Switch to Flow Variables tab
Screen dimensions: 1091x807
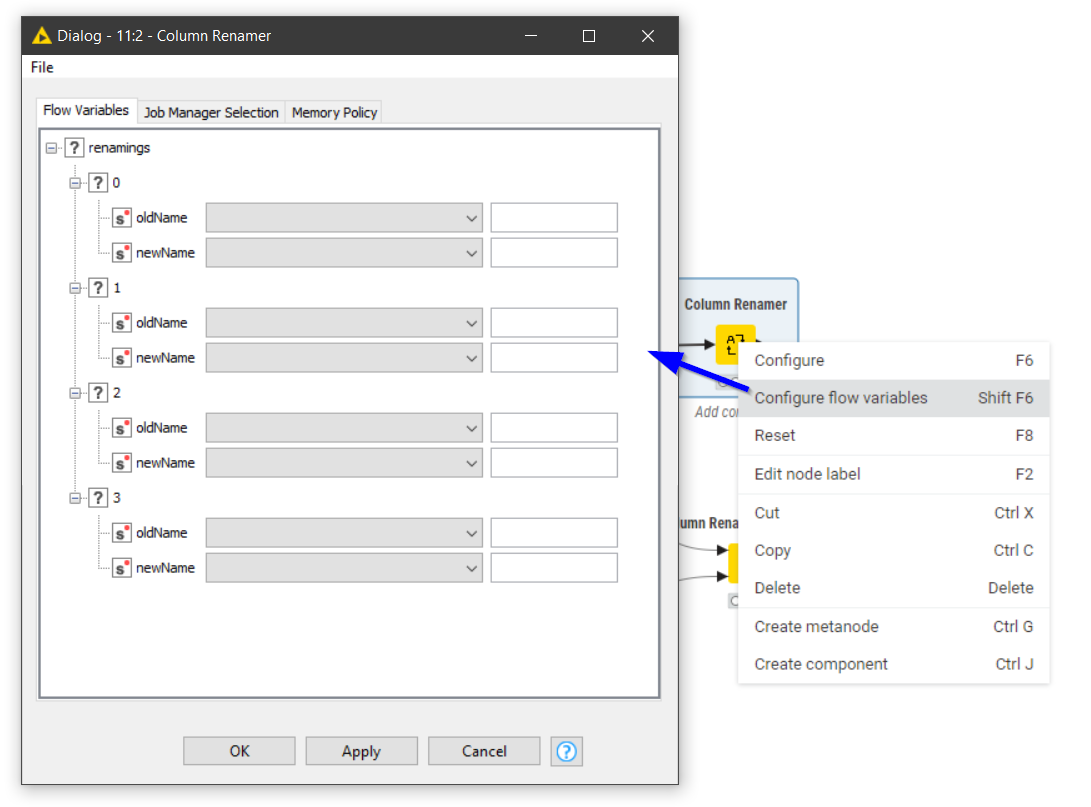coord(86,110)
